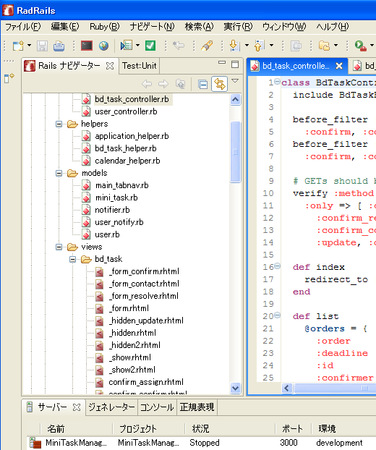Click the Save toolbar icon
This screenshot has height=450, width=376.
(42, 46)
